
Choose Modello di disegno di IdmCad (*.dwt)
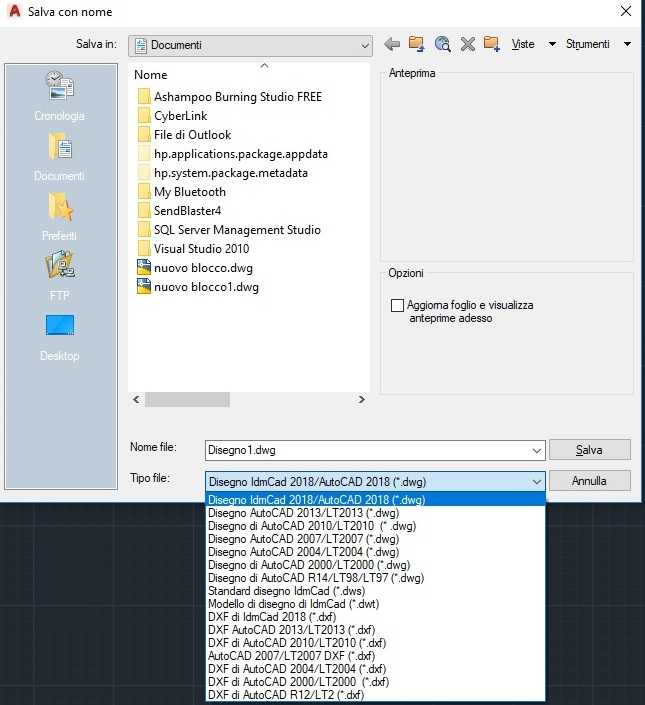375,604
